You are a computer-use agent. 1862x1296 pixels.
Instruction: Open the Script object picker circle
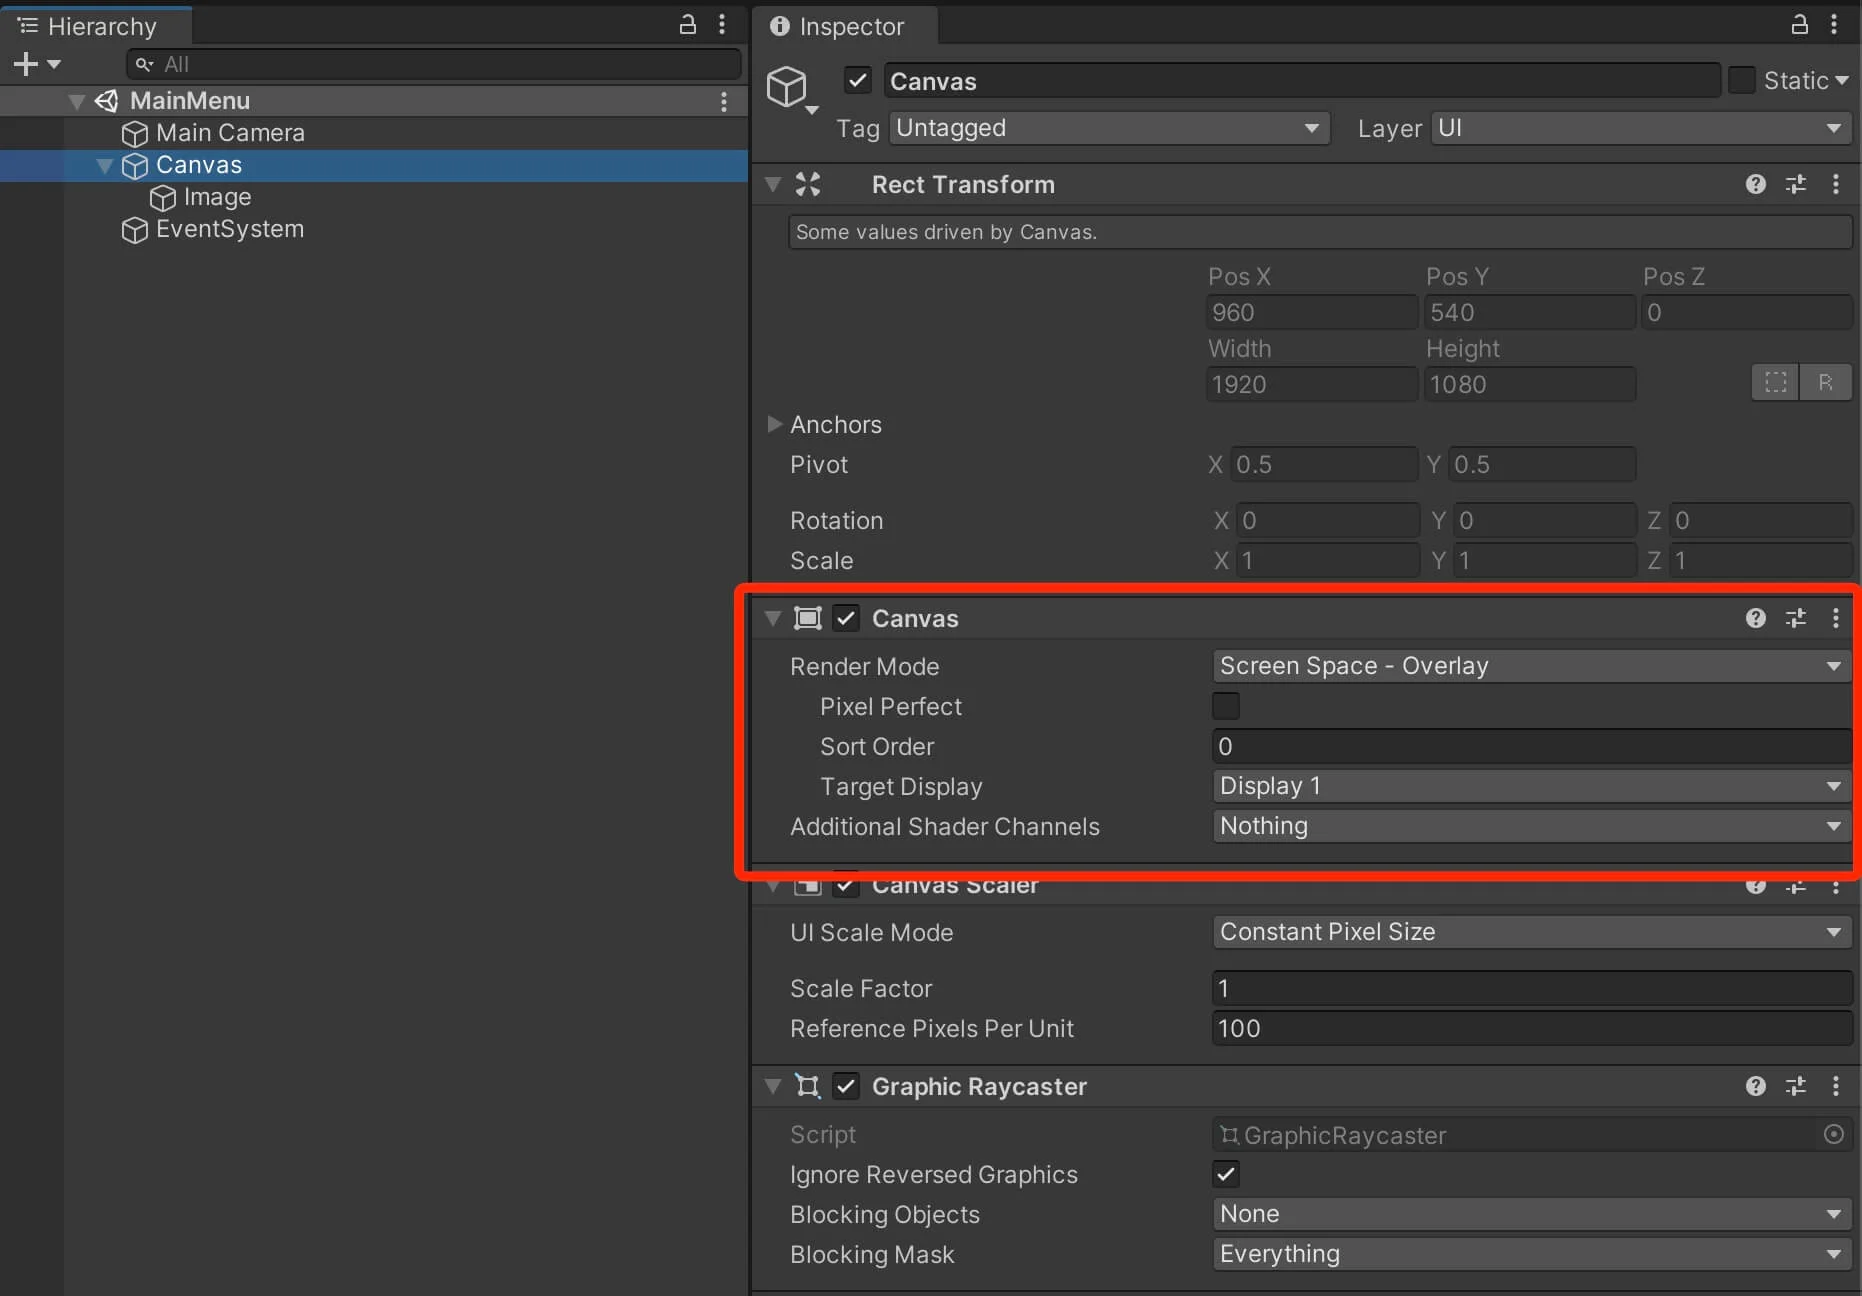point(1834,1134)
